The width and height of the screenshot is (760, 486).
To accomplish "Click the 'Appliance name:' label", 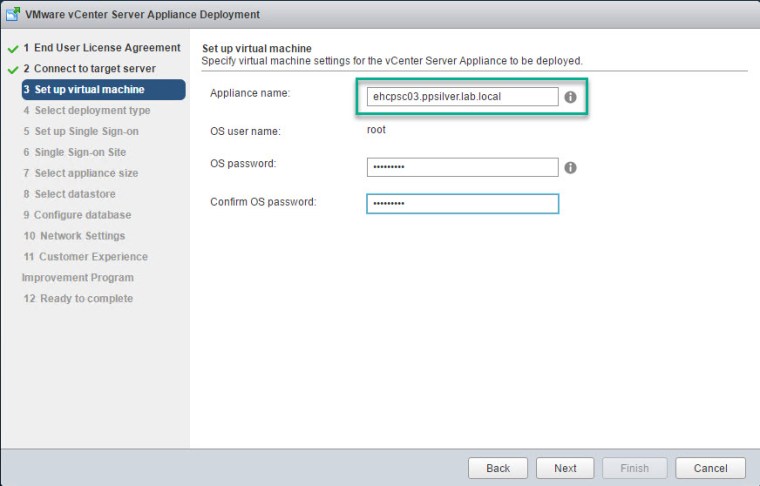I will point(250,93).
